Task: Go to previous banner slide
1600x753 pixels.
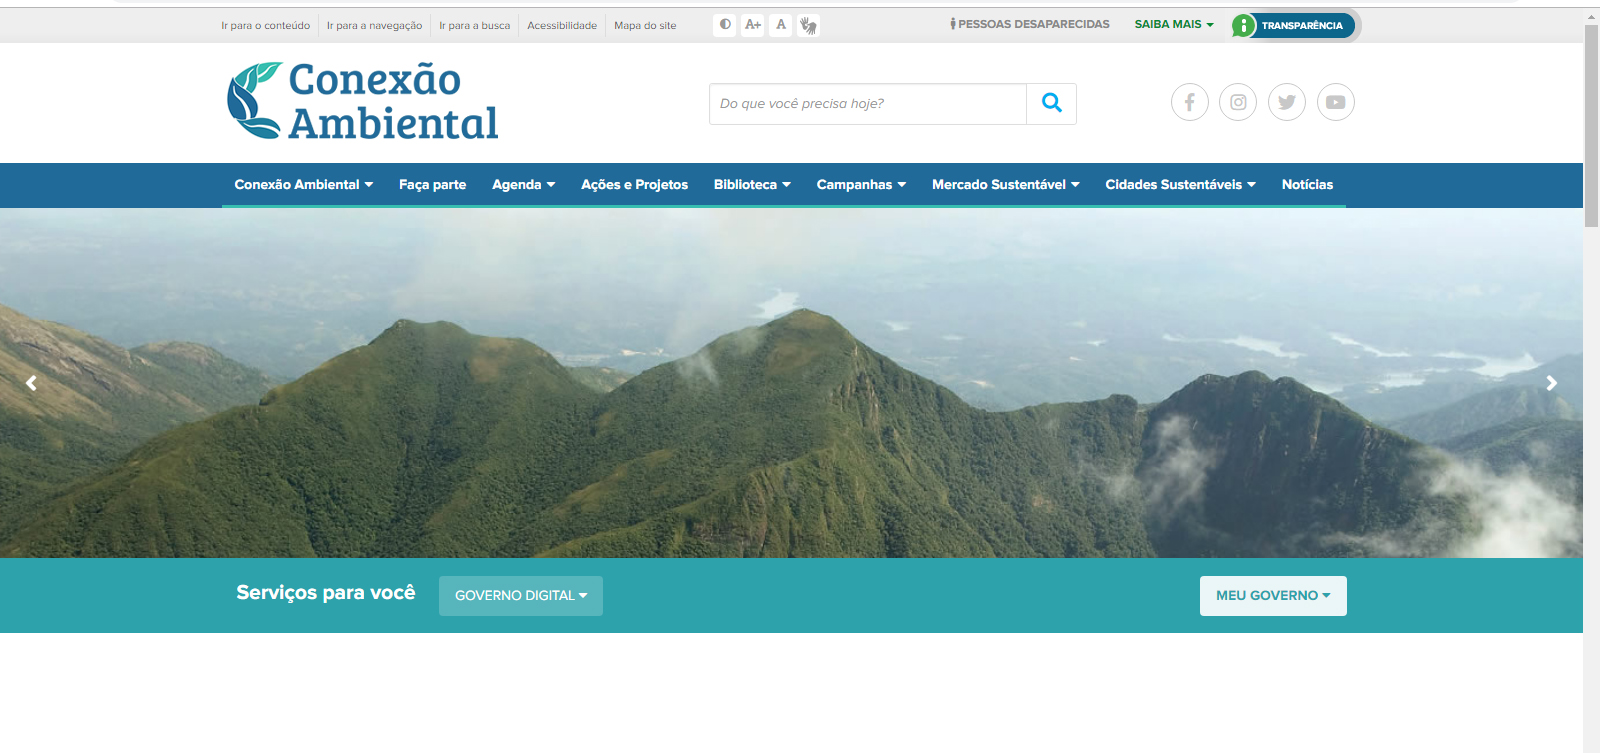Action: click(x=31, y=383)
